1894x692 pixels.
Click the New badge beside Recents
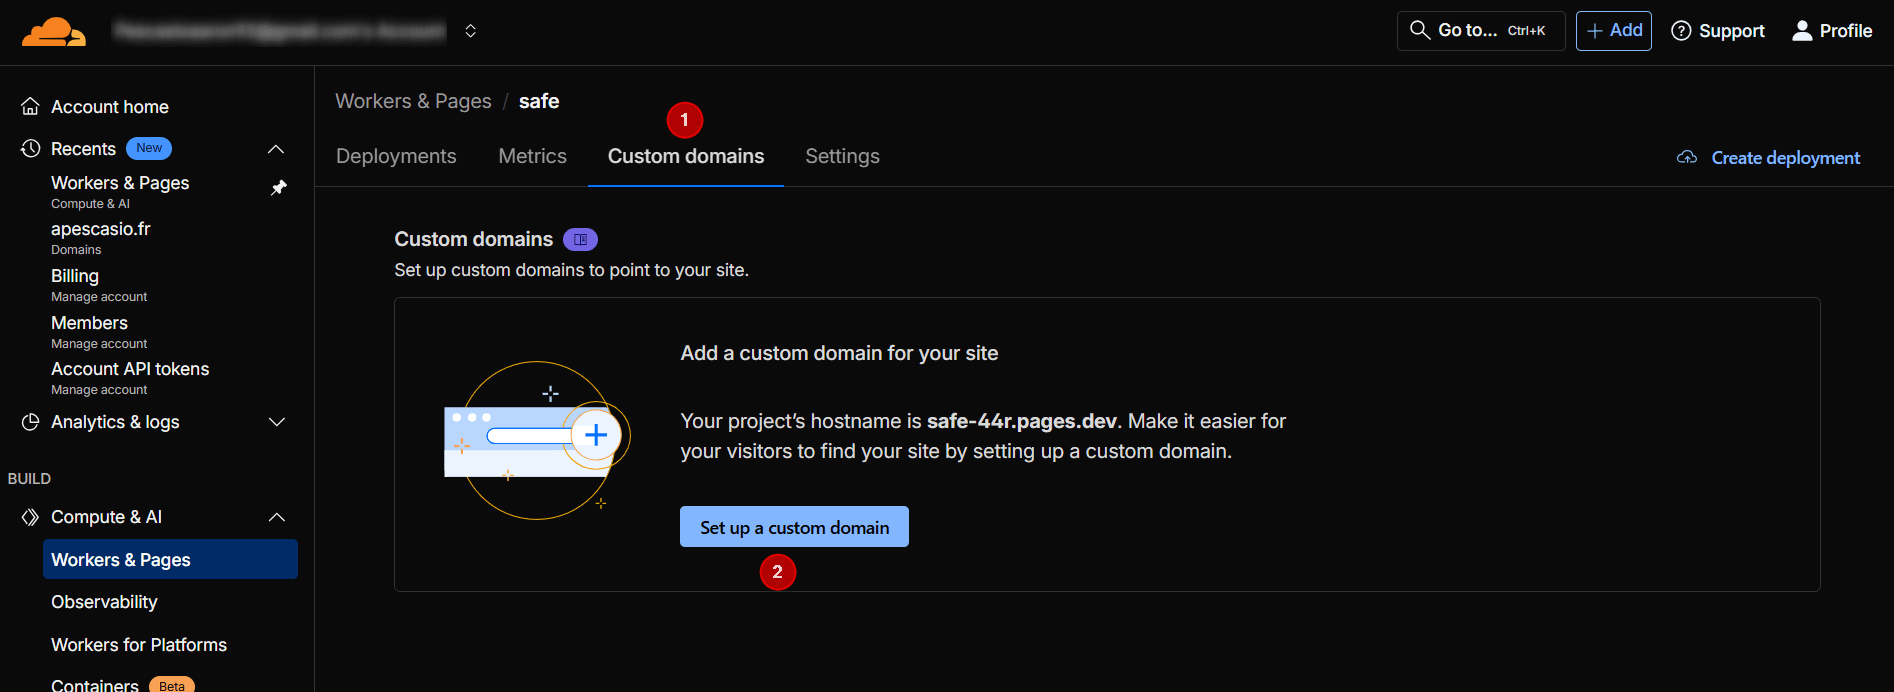click(149, 148)
